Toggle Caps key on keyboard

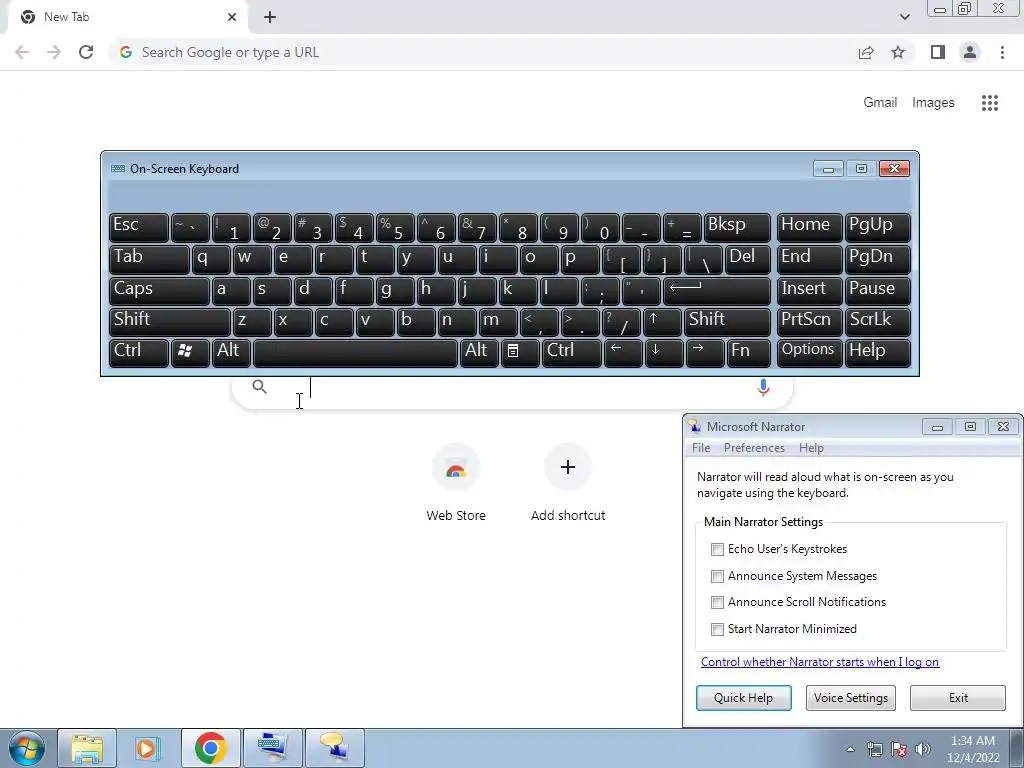coord(159,291)
